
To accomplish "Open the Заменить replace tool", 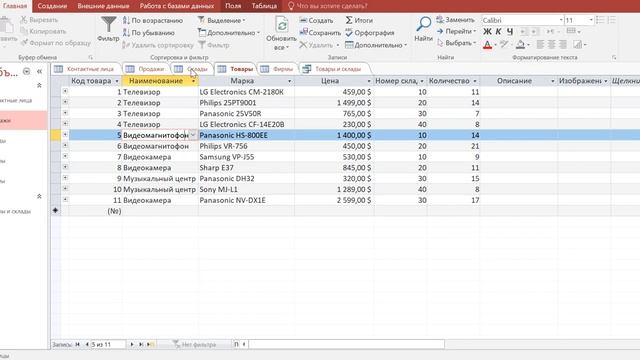I will (x=456, y=20).
